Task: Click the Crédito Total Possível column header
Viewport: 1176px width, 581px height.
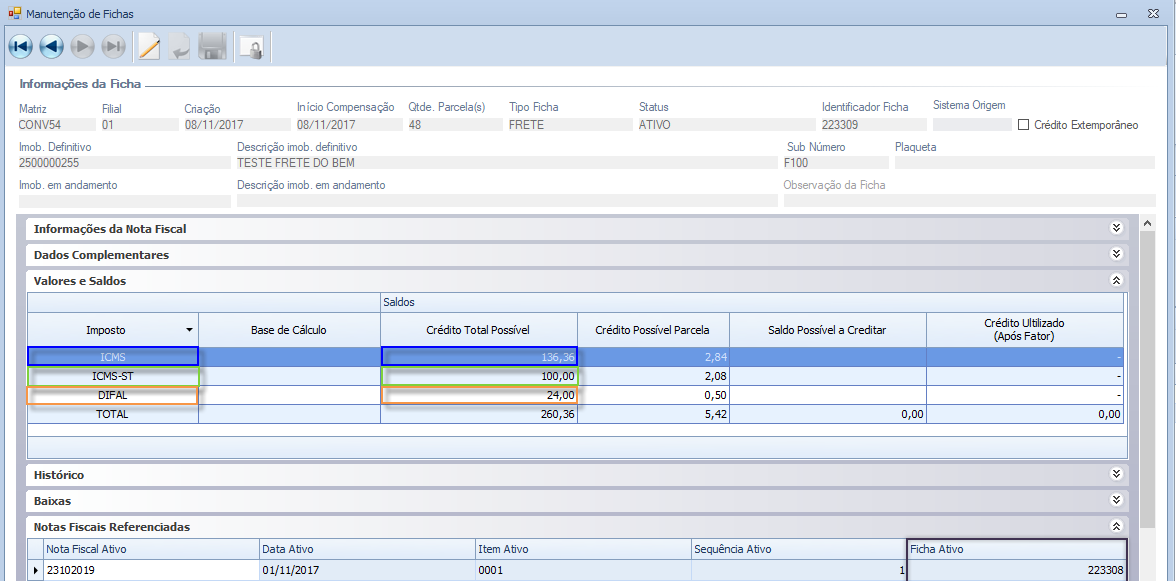Action: click(x=478, y=330)
